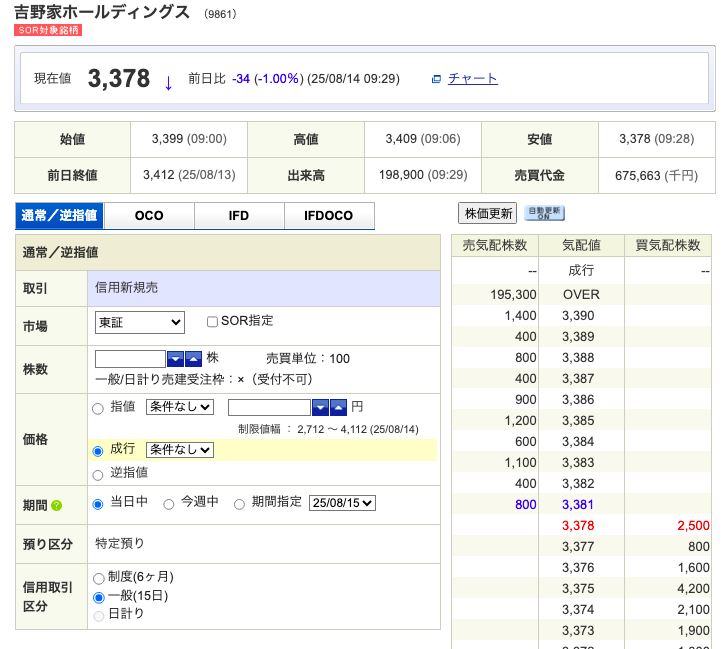The height and width of the screenshot is (649, 726).
Task: Click bid price 3,374 in the order book
Action: point(578,610)
